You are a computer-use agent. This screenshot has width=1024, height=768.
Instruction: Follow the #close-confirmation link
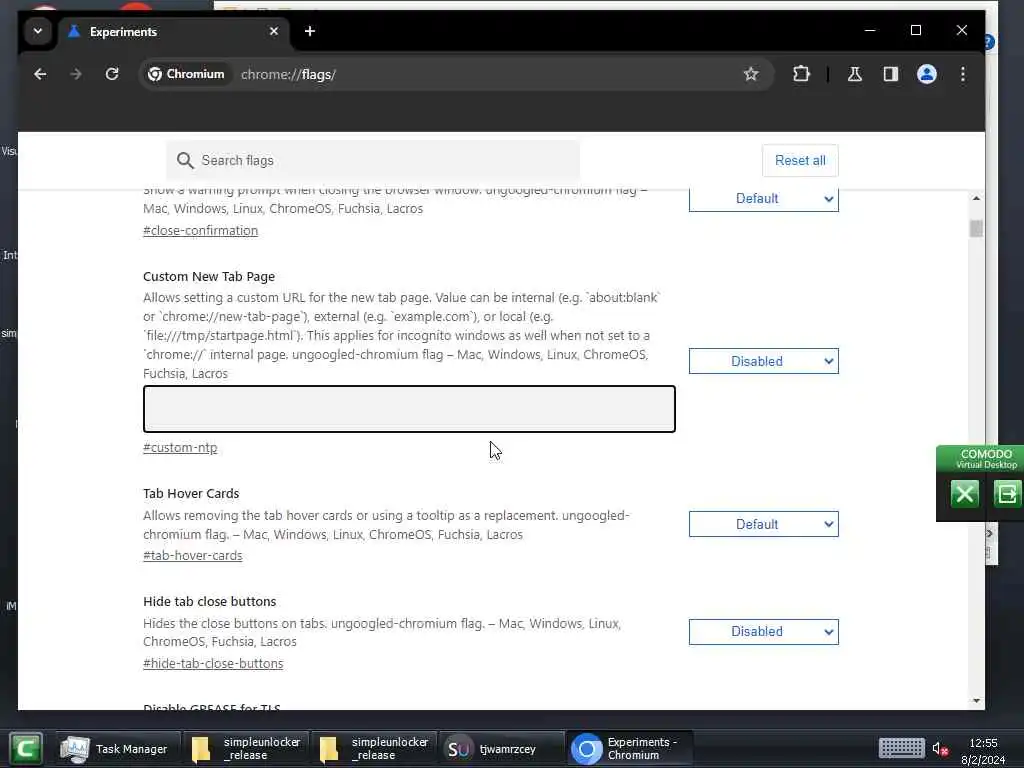coord(200,231)
